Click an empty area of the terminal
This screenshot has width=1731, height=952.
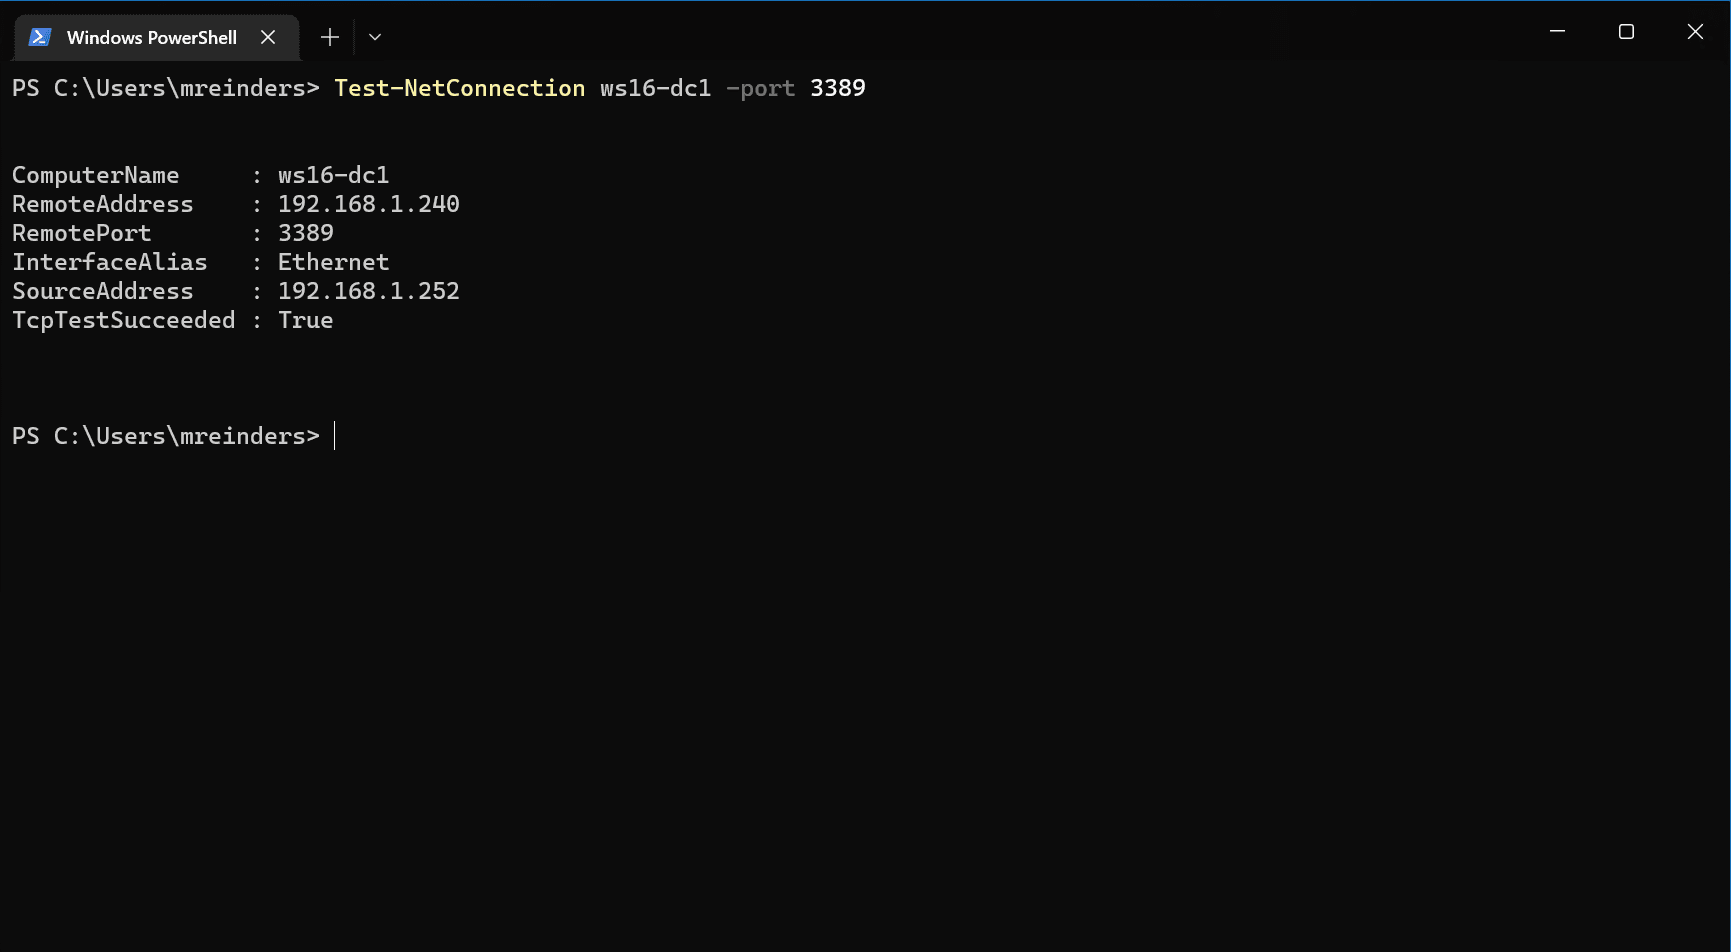point(900,650)
